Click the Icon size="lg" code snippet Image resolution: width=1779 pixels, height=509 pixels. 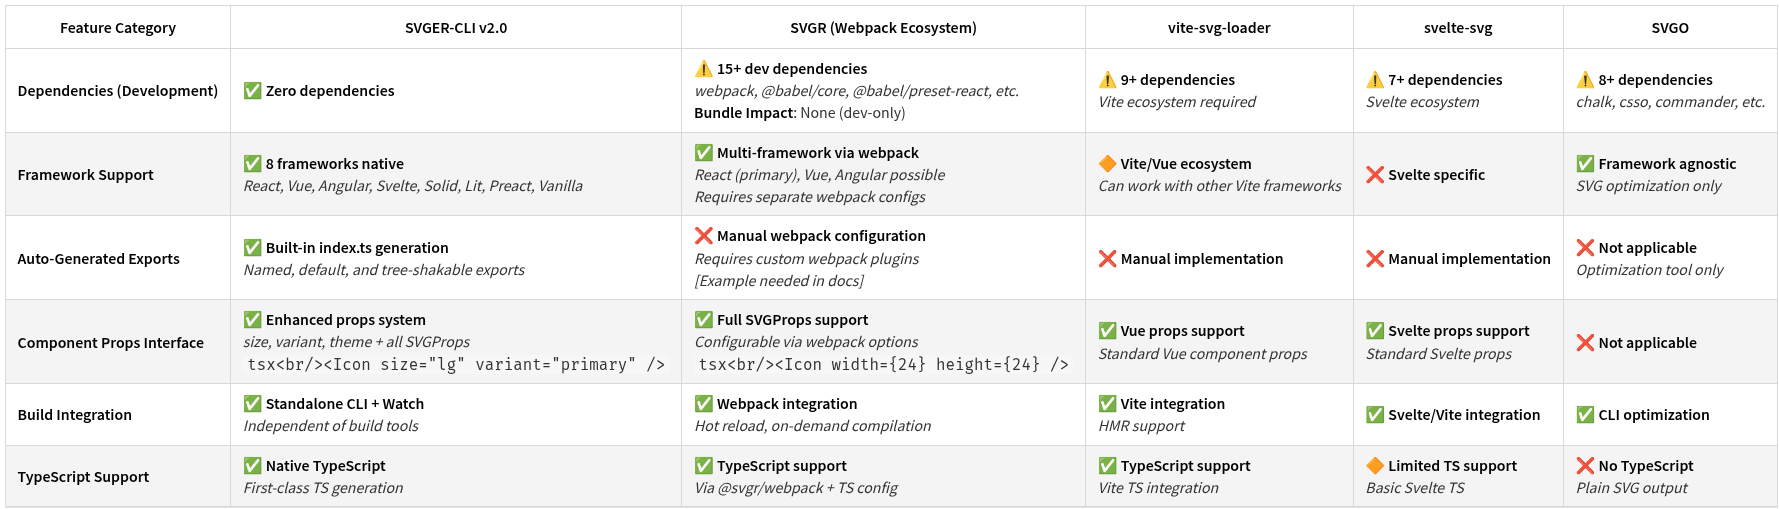(x=456, y=365)
